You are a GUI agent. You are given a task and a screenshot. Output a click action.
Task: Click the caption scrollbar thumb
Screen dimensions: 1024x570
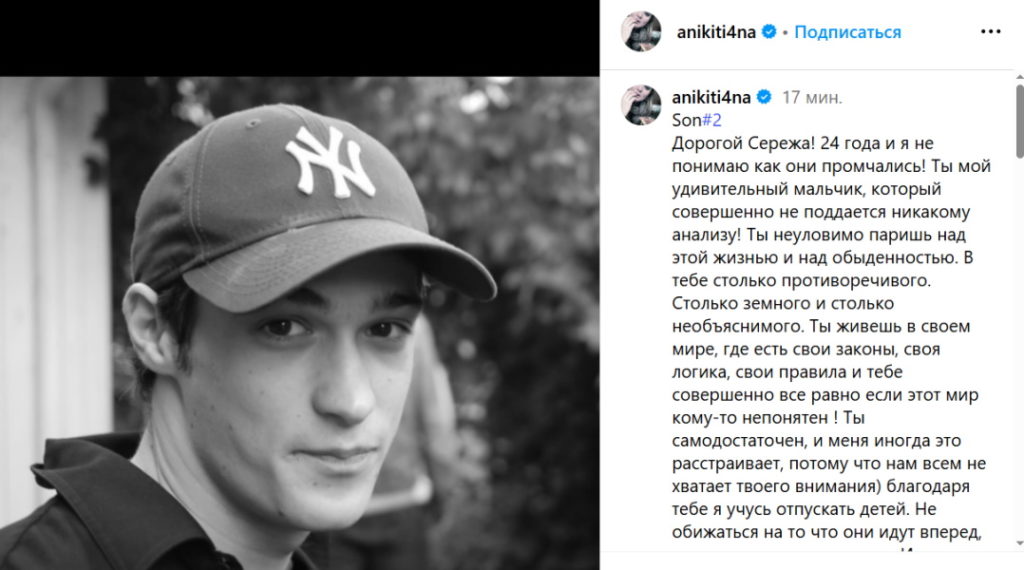tap(1019, 121)
